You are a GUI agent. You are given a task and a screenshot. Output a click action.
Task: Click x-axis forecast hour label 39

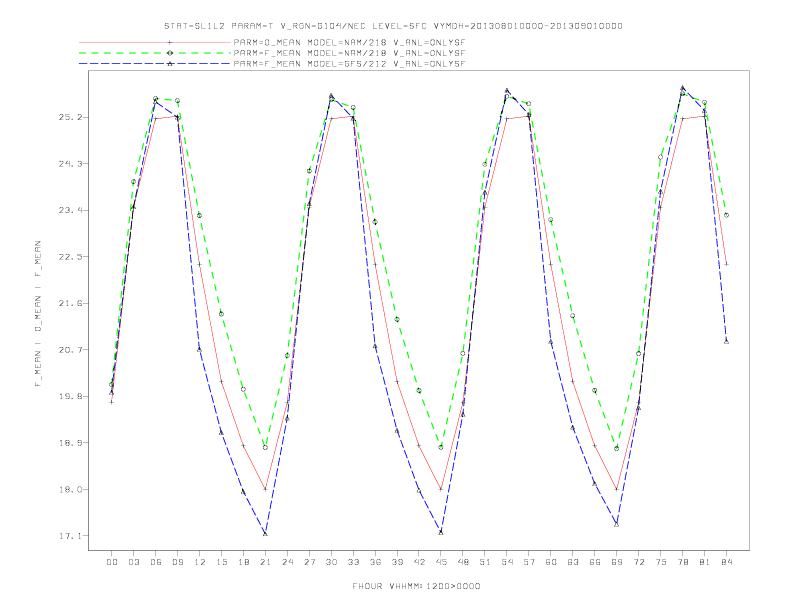(397, 562)
